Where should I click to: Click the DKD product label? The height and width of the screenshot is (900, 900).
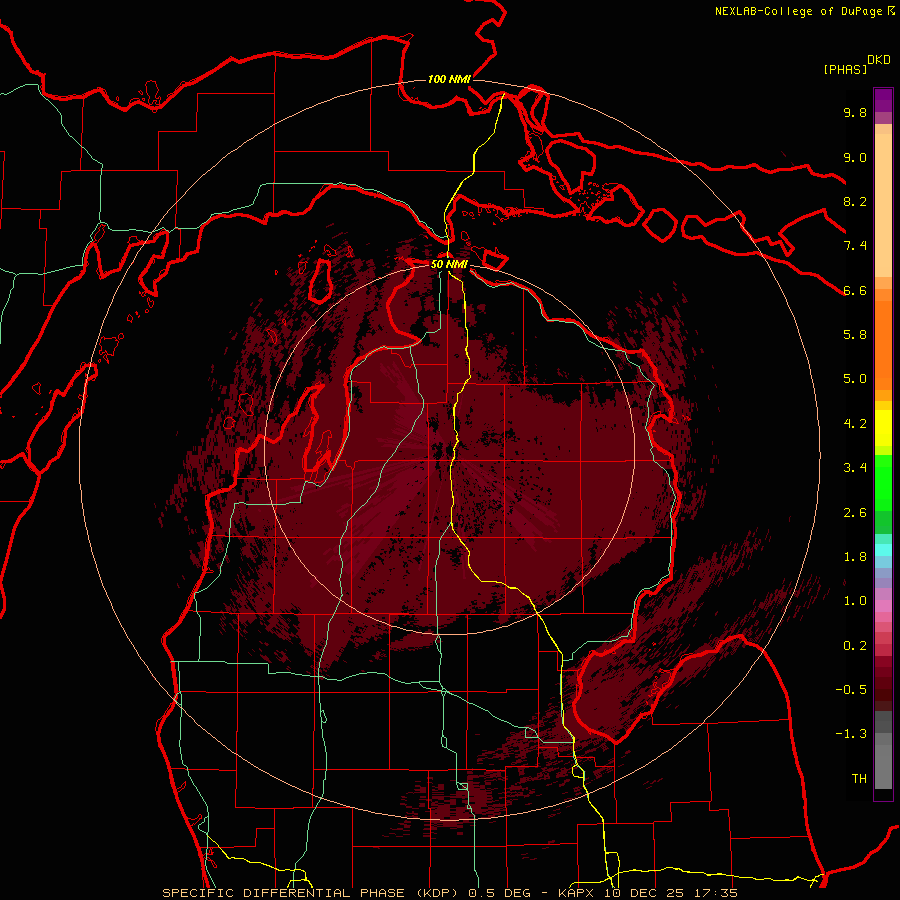(879, 60)
